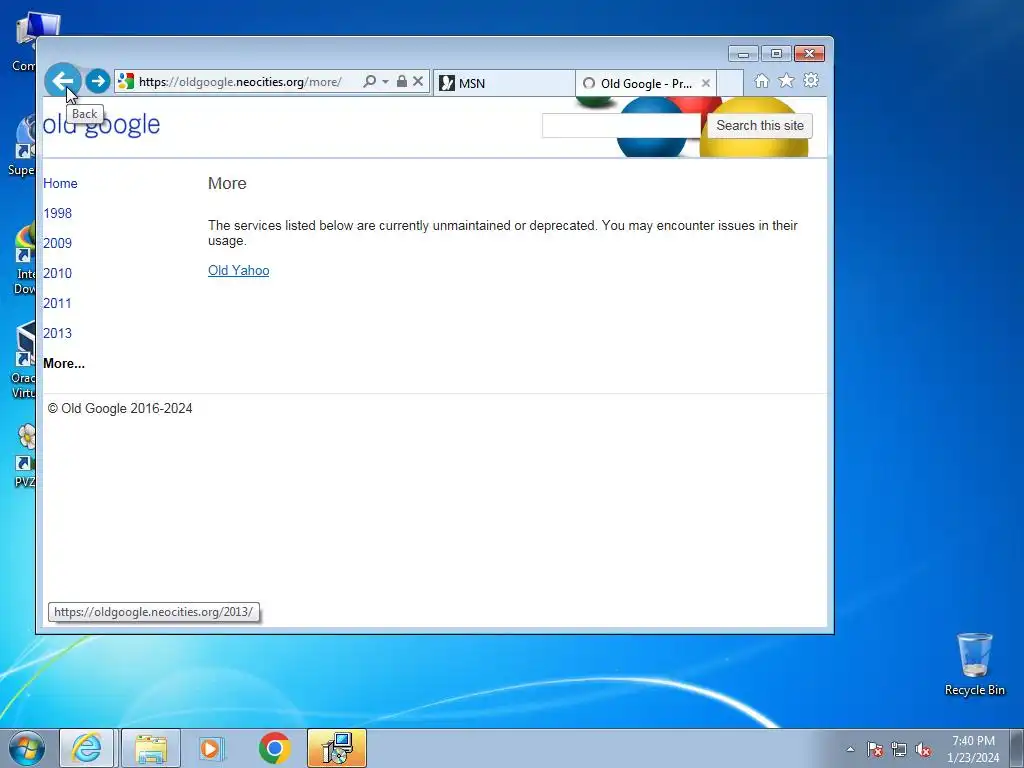Select the PVZ desktop shortcut

[24, 456]
